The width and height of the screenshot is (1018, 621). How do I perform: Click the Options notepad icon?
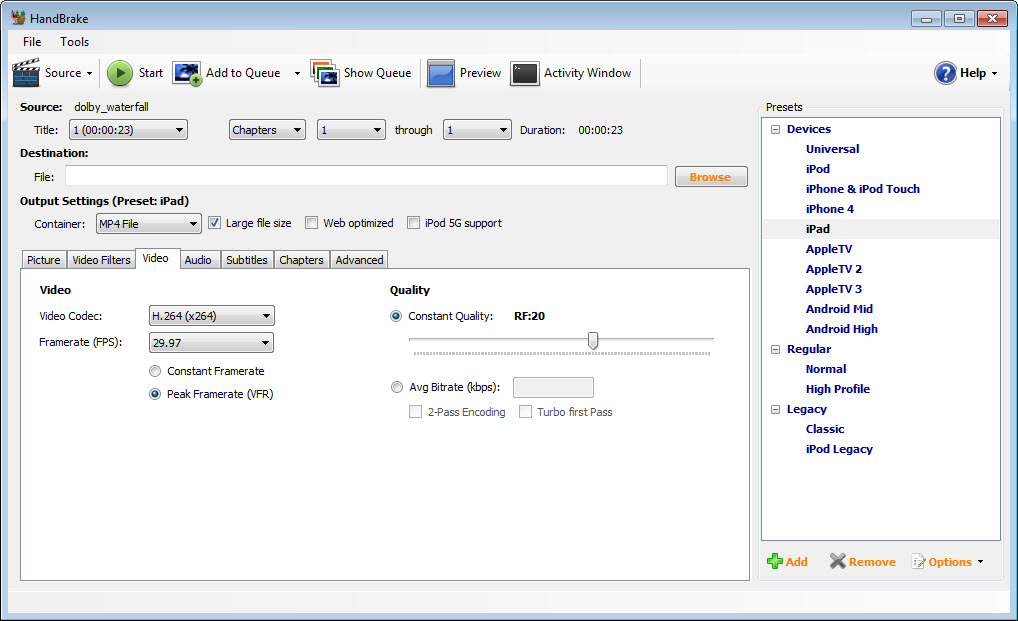point(919,562)
